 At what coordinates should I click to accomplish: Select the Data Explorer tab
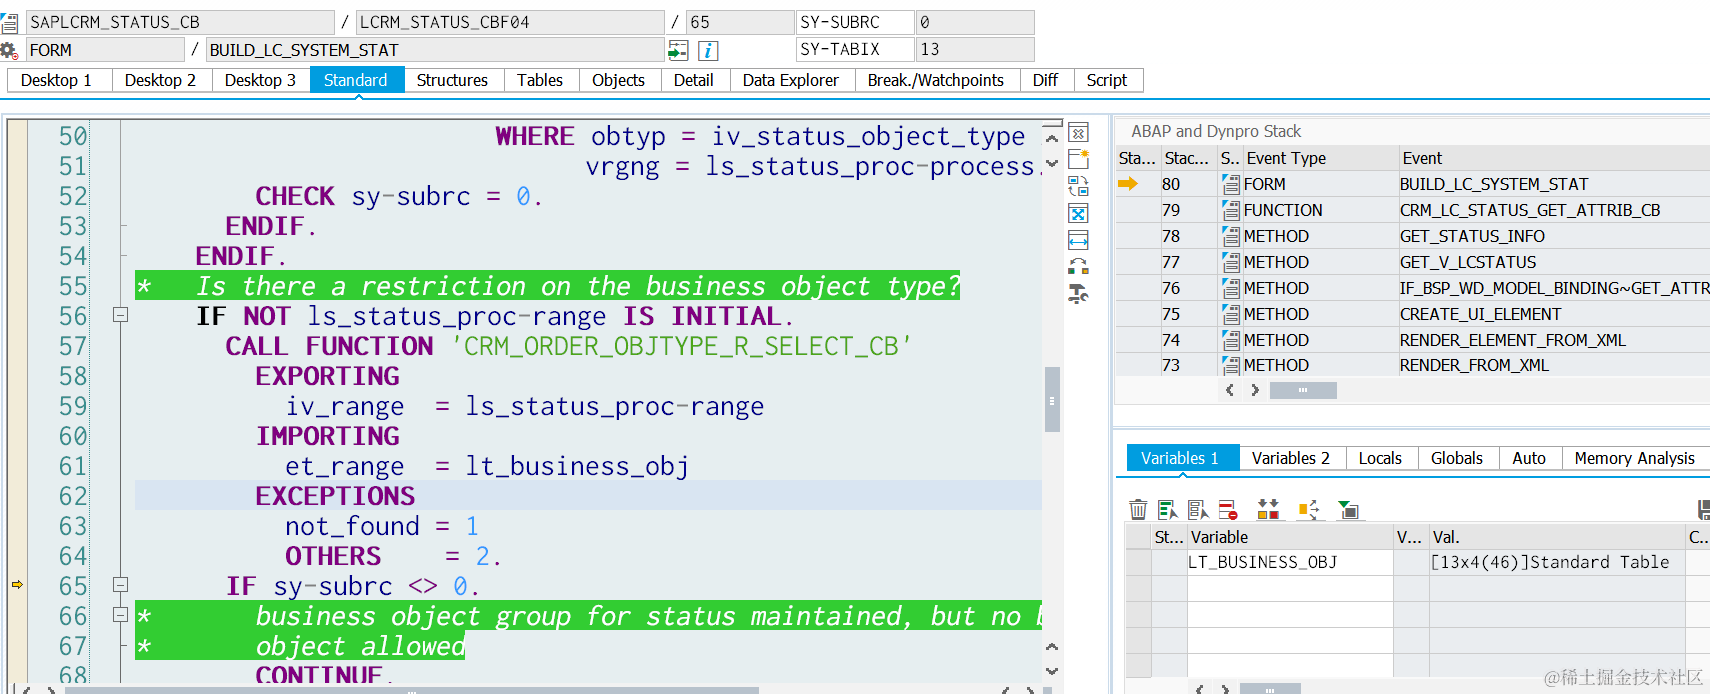click(791, 80)
